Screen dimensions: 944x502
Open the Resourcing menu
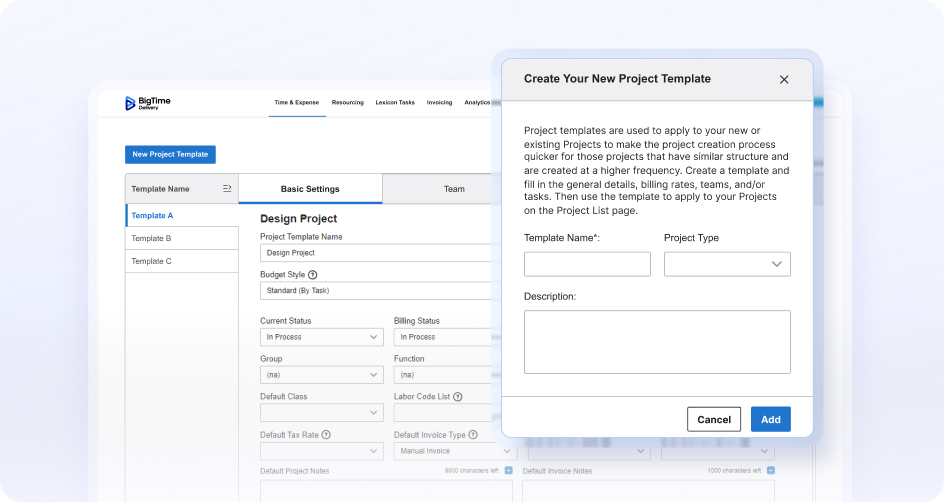(x=347, y=102)
